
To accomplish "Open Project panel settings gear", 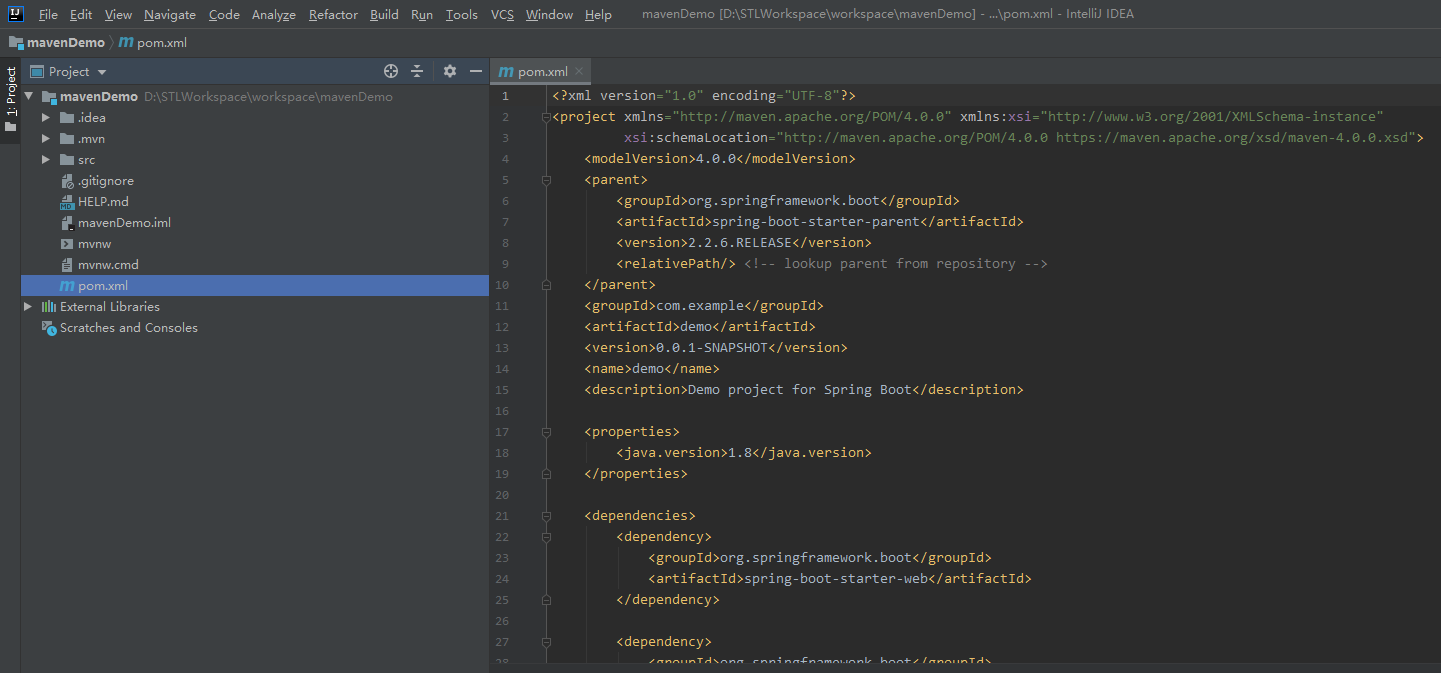I will [450, 71].
